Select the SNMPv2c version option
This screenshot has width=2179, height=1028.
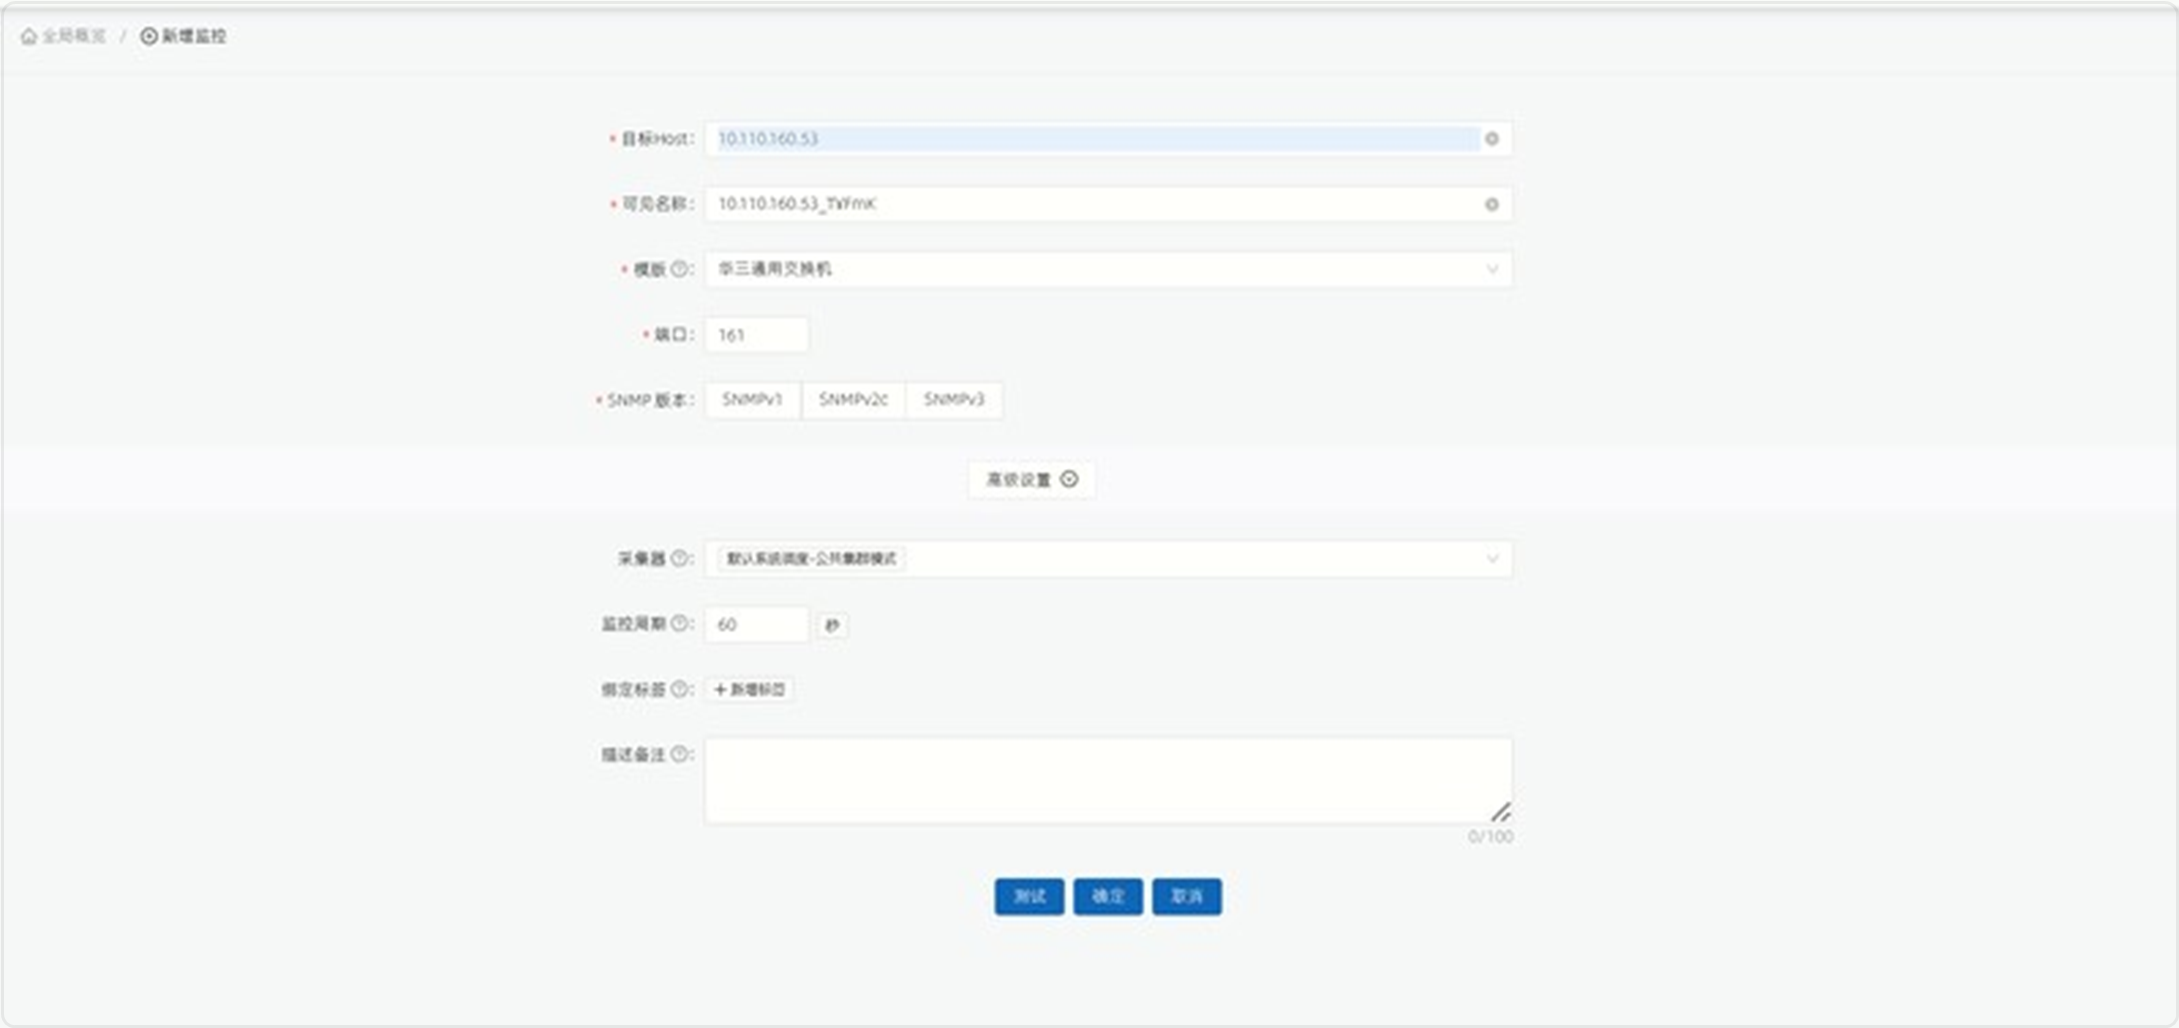pyautogui.click(x=852, y=400)
